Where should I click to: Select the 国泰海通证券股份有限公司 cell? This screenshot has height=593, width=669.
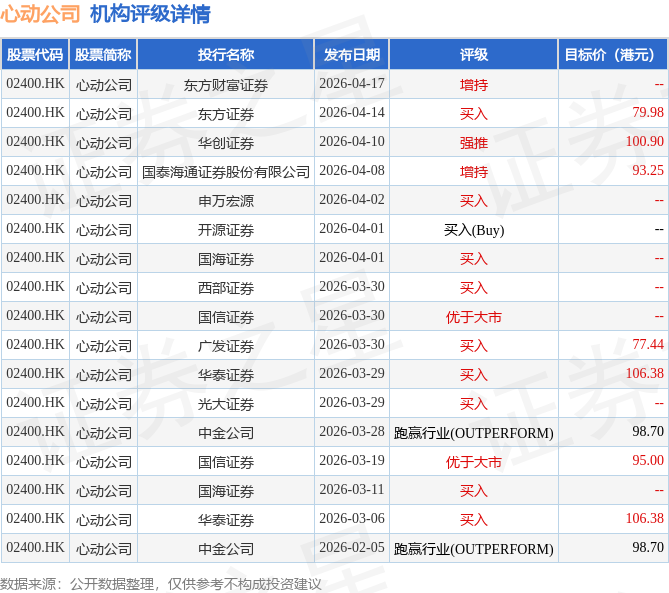pyautogui.click(x=226, y=172)
